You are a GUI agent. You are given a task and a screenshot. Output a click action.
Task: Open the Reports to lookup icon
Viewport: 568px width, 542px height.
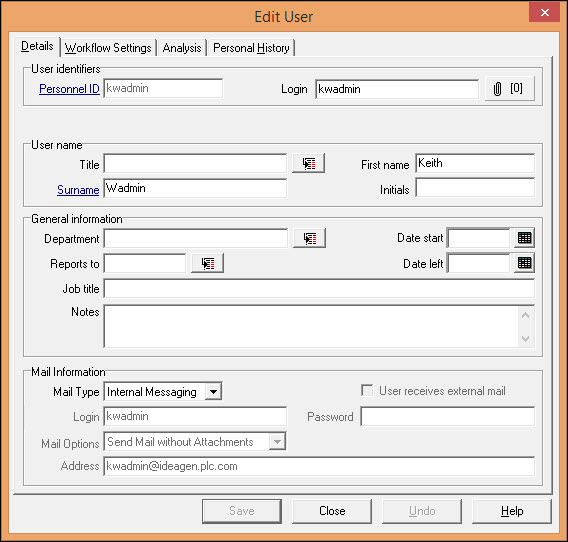click(208, 263)
